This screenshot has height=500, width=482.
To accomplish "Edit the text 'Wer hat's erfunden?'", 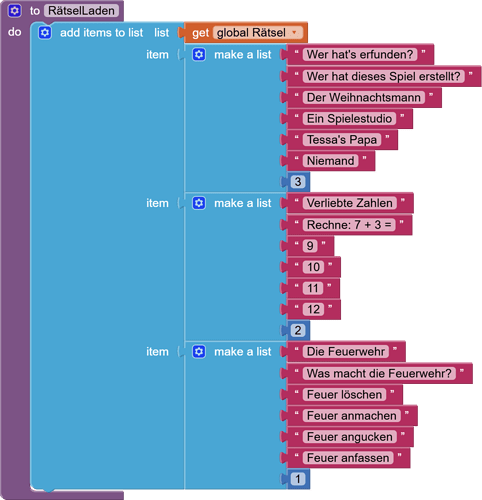I will point(360,54).
